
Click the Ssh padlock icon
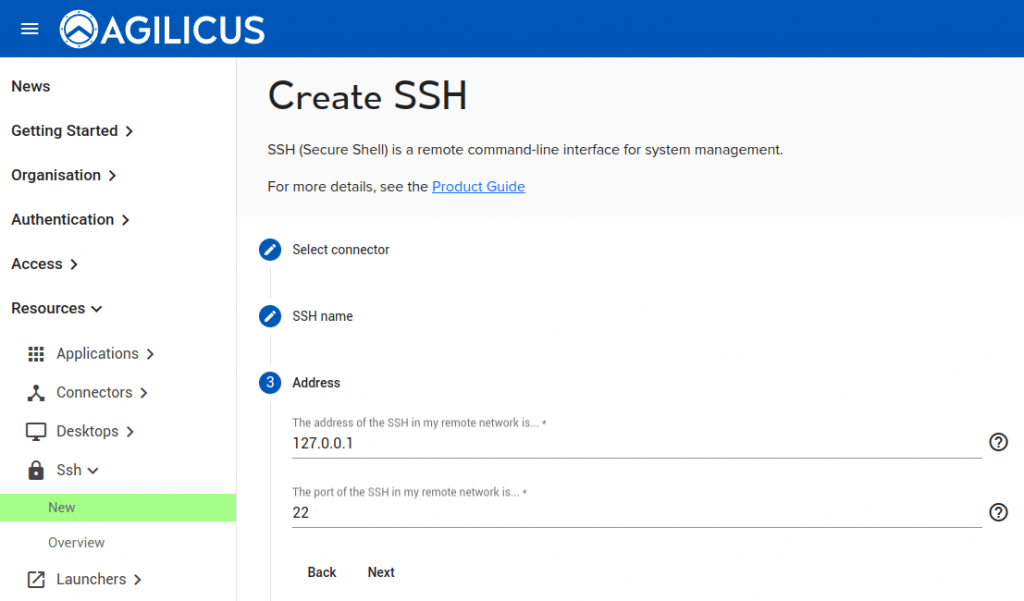click(x=36, y=470)
